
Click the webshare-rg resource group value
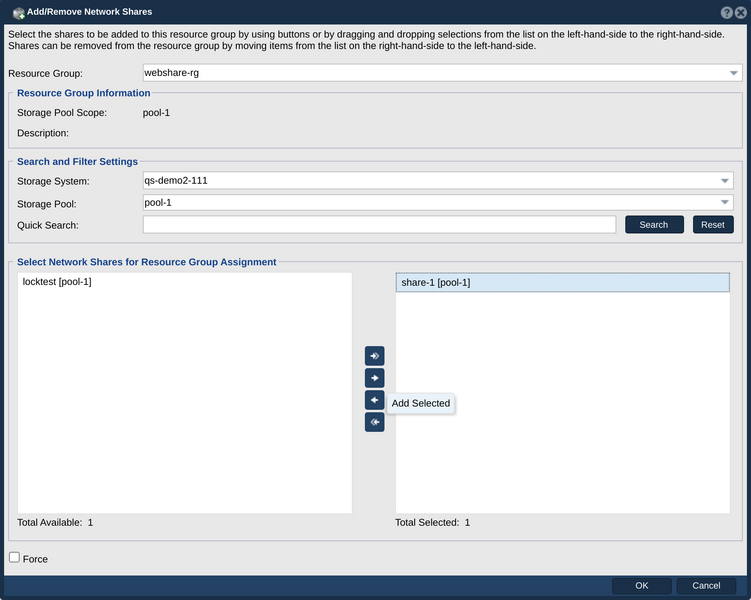(171, 73)
